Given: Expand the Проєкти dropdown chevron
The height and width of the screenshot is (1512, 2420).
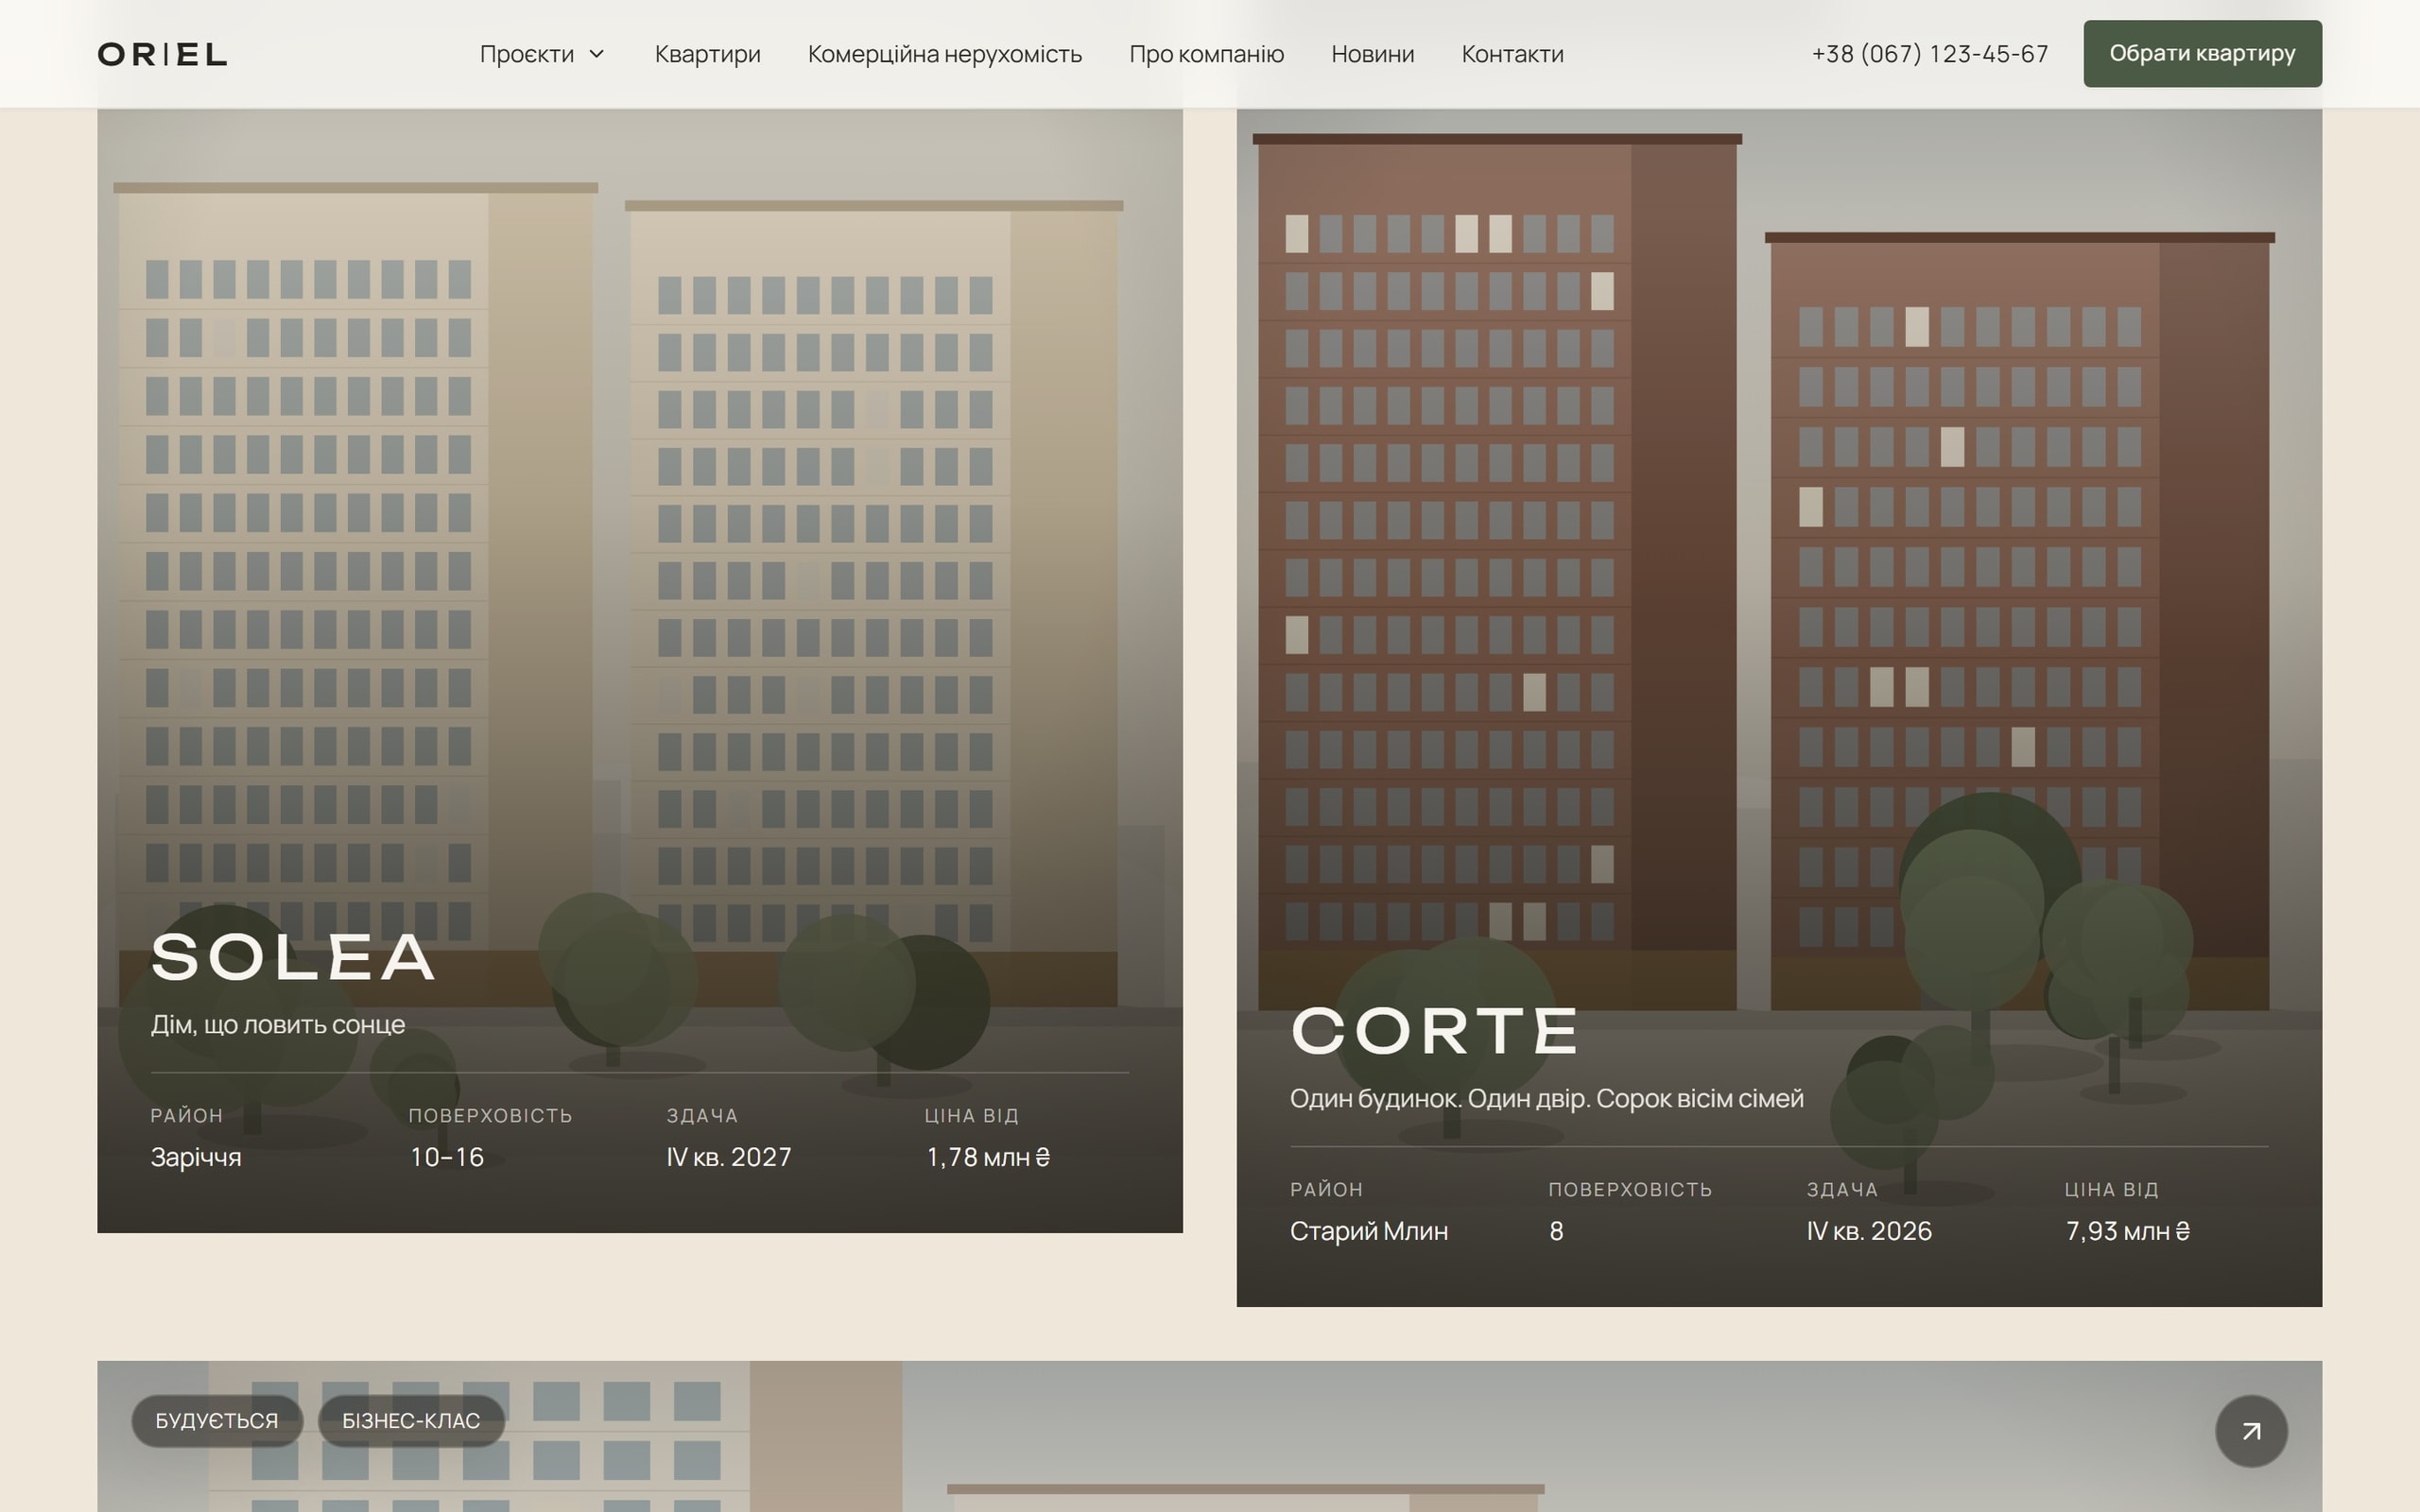Looking at the screenshot, I should click(x=597, y=54).
